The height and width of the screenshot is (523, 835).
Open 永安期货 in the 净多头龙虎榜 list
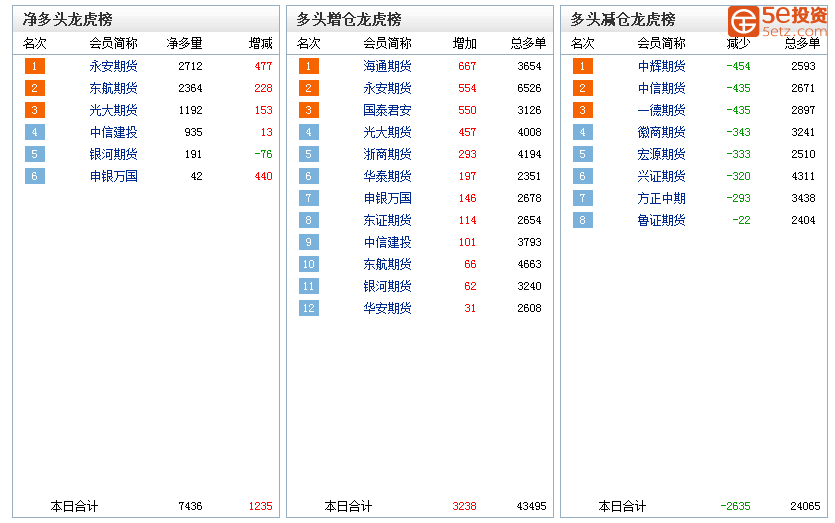coord(113,66)
